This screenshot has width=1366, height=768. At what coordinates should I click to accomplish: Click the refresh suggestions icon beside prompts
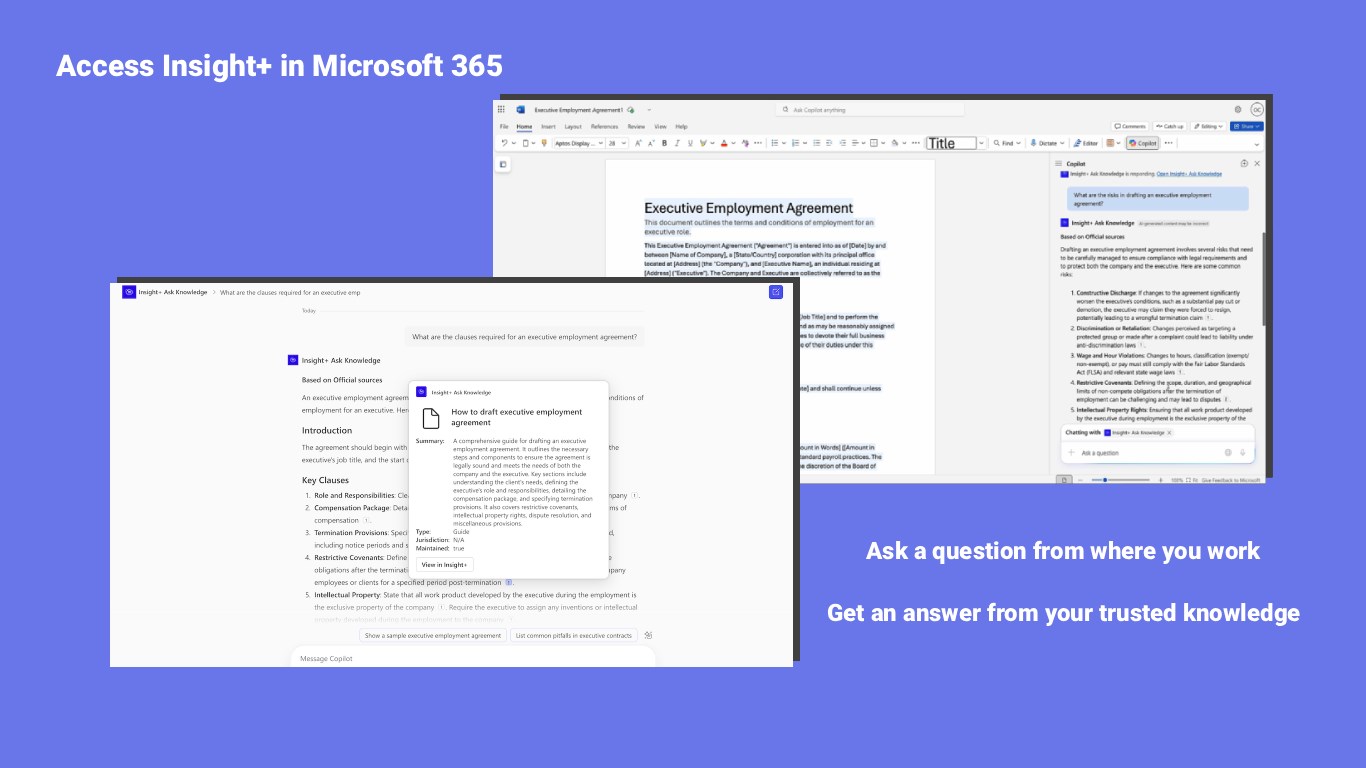[648, 635]
